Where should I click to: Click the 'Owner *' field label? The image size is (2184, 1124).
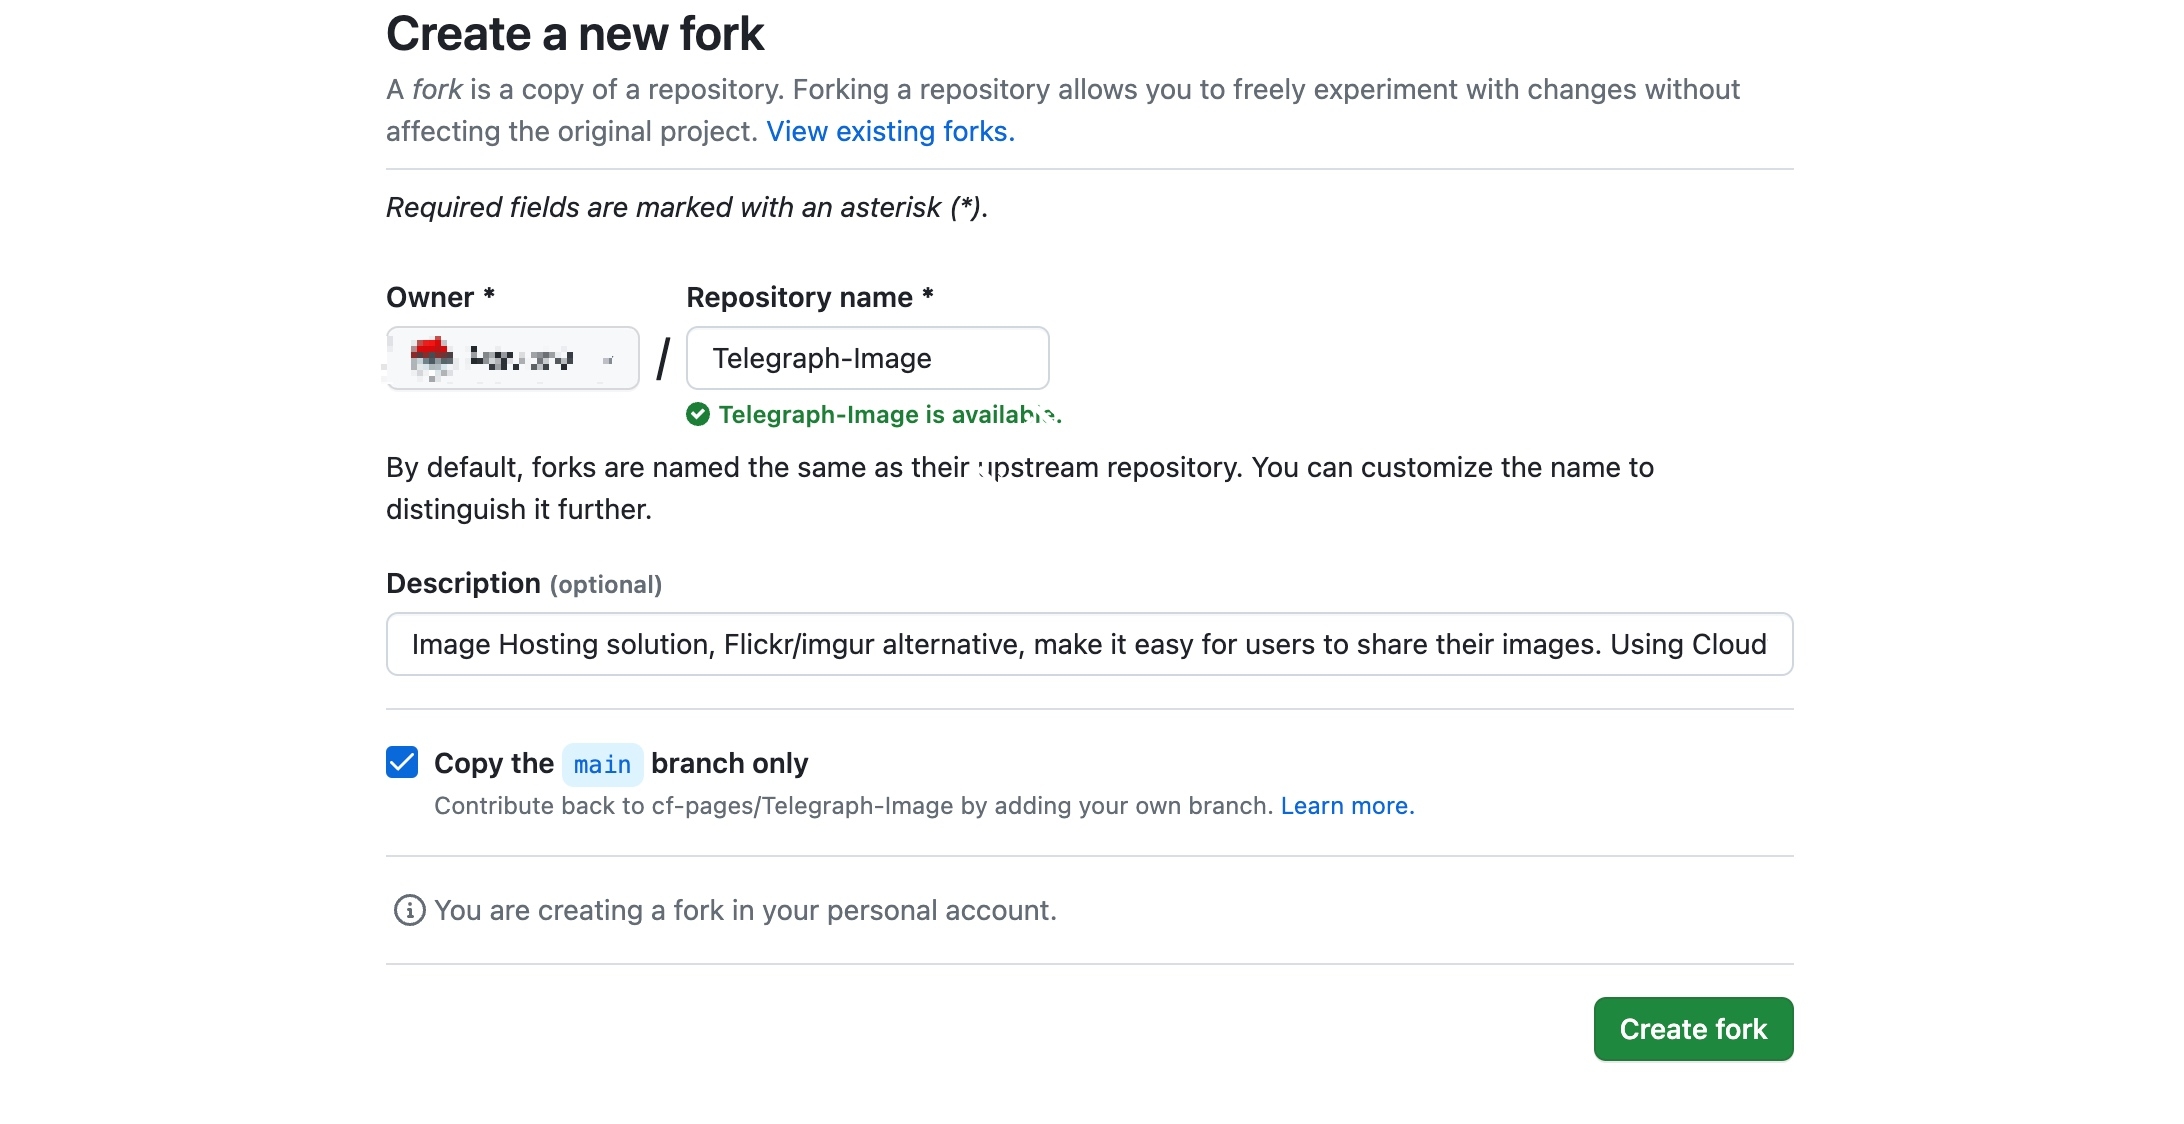[440, 297]
